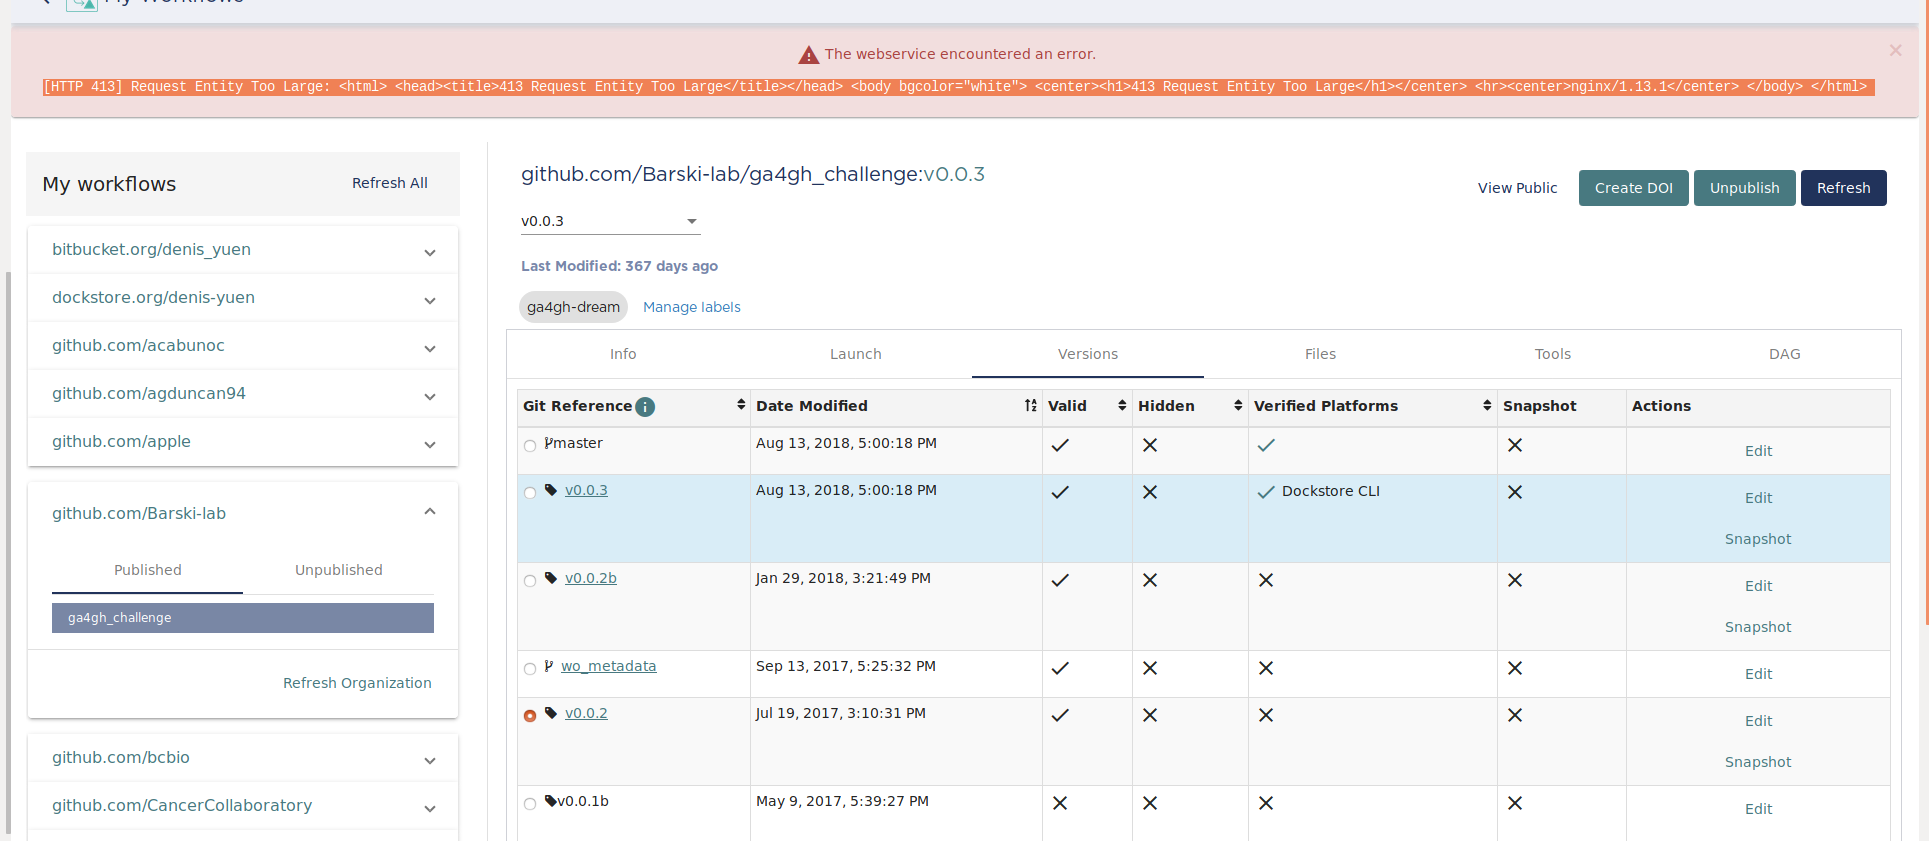This screenshot has height=841, width=1929.
Task: Click the Git Reference info icon
Action: 645,406
